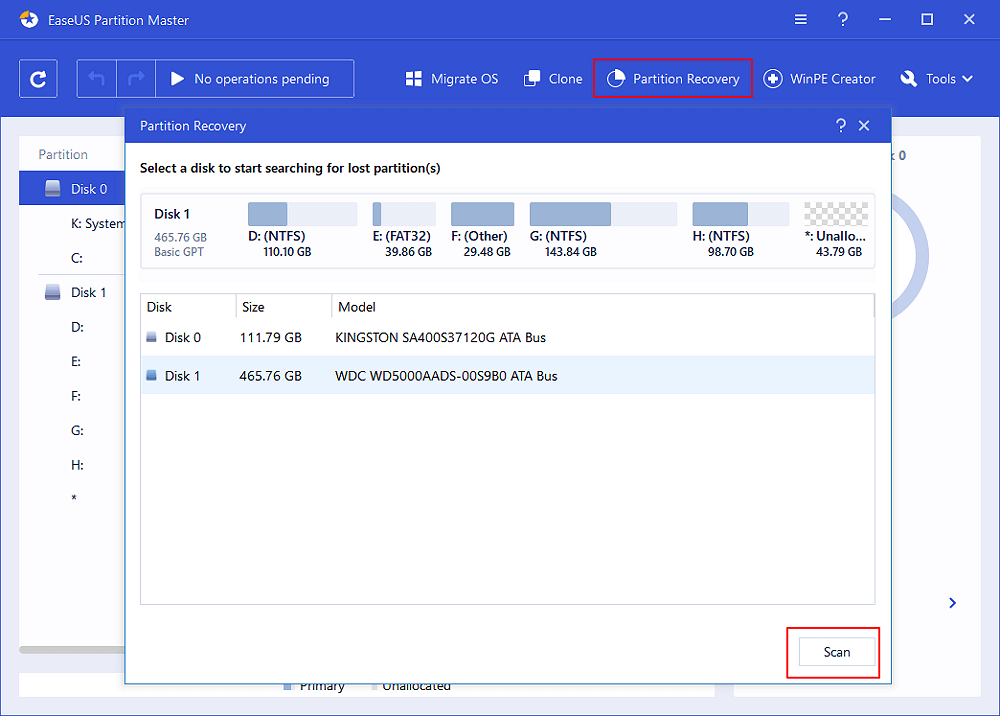Click the undo arrow button
This screenshot has height=716, width=1000.
[96, 79]
